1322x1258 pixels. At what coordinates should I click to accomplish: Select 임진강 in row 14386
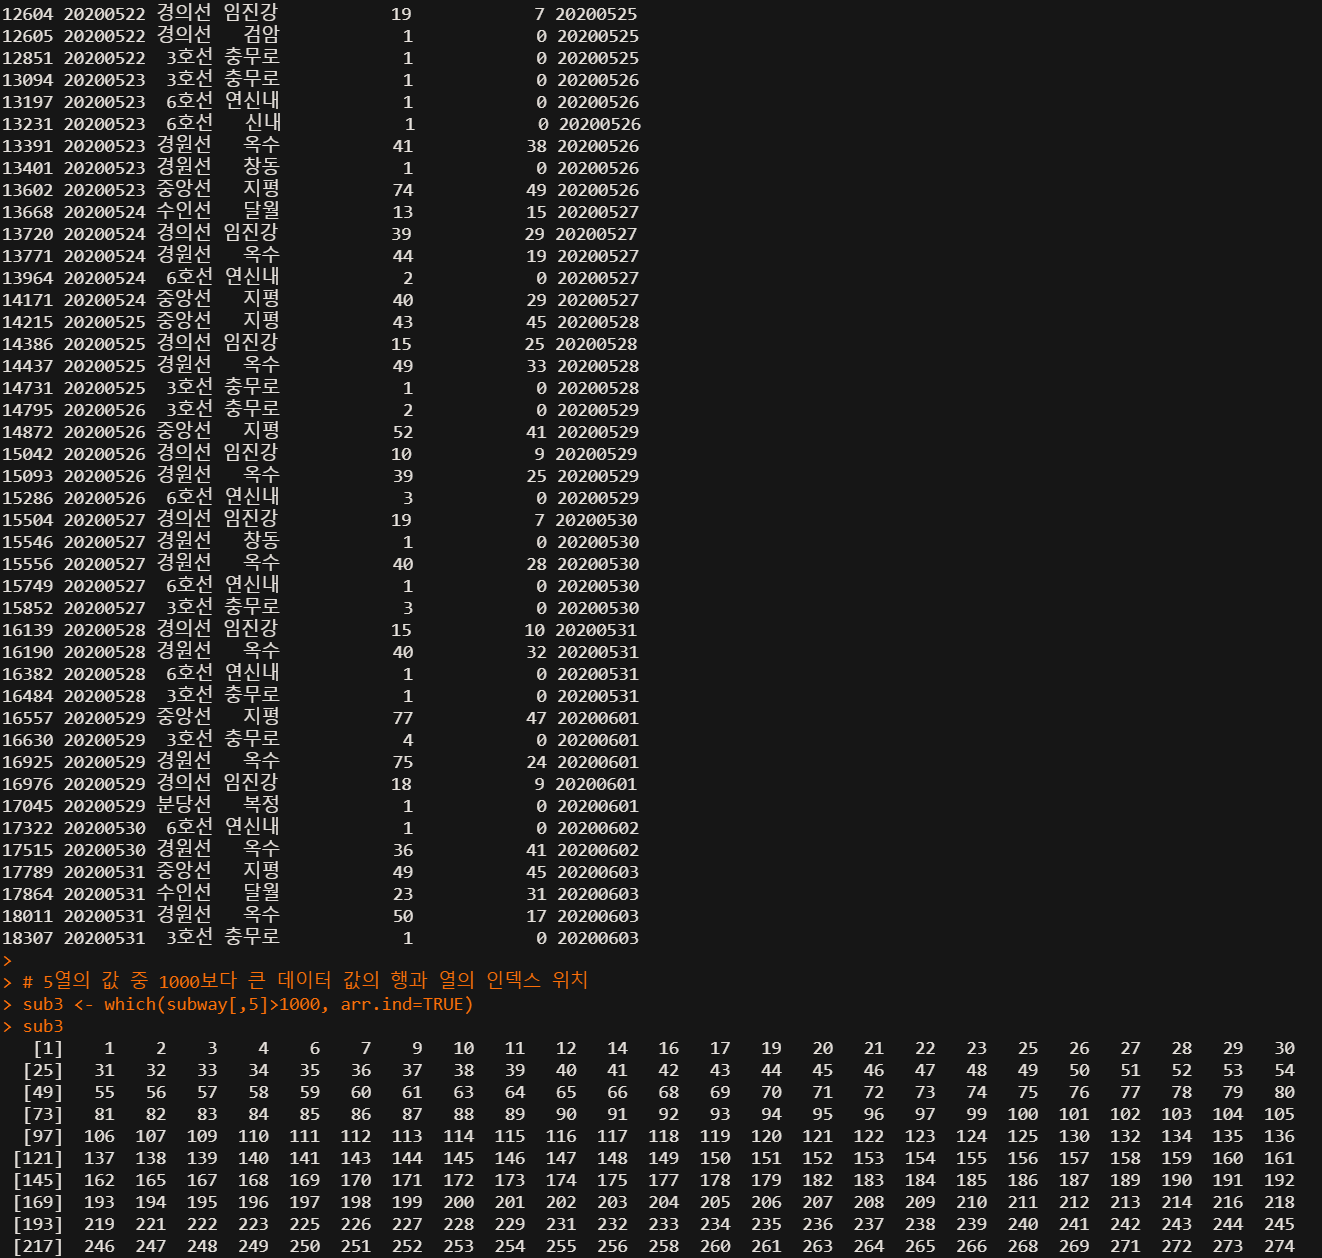[251, 344]
